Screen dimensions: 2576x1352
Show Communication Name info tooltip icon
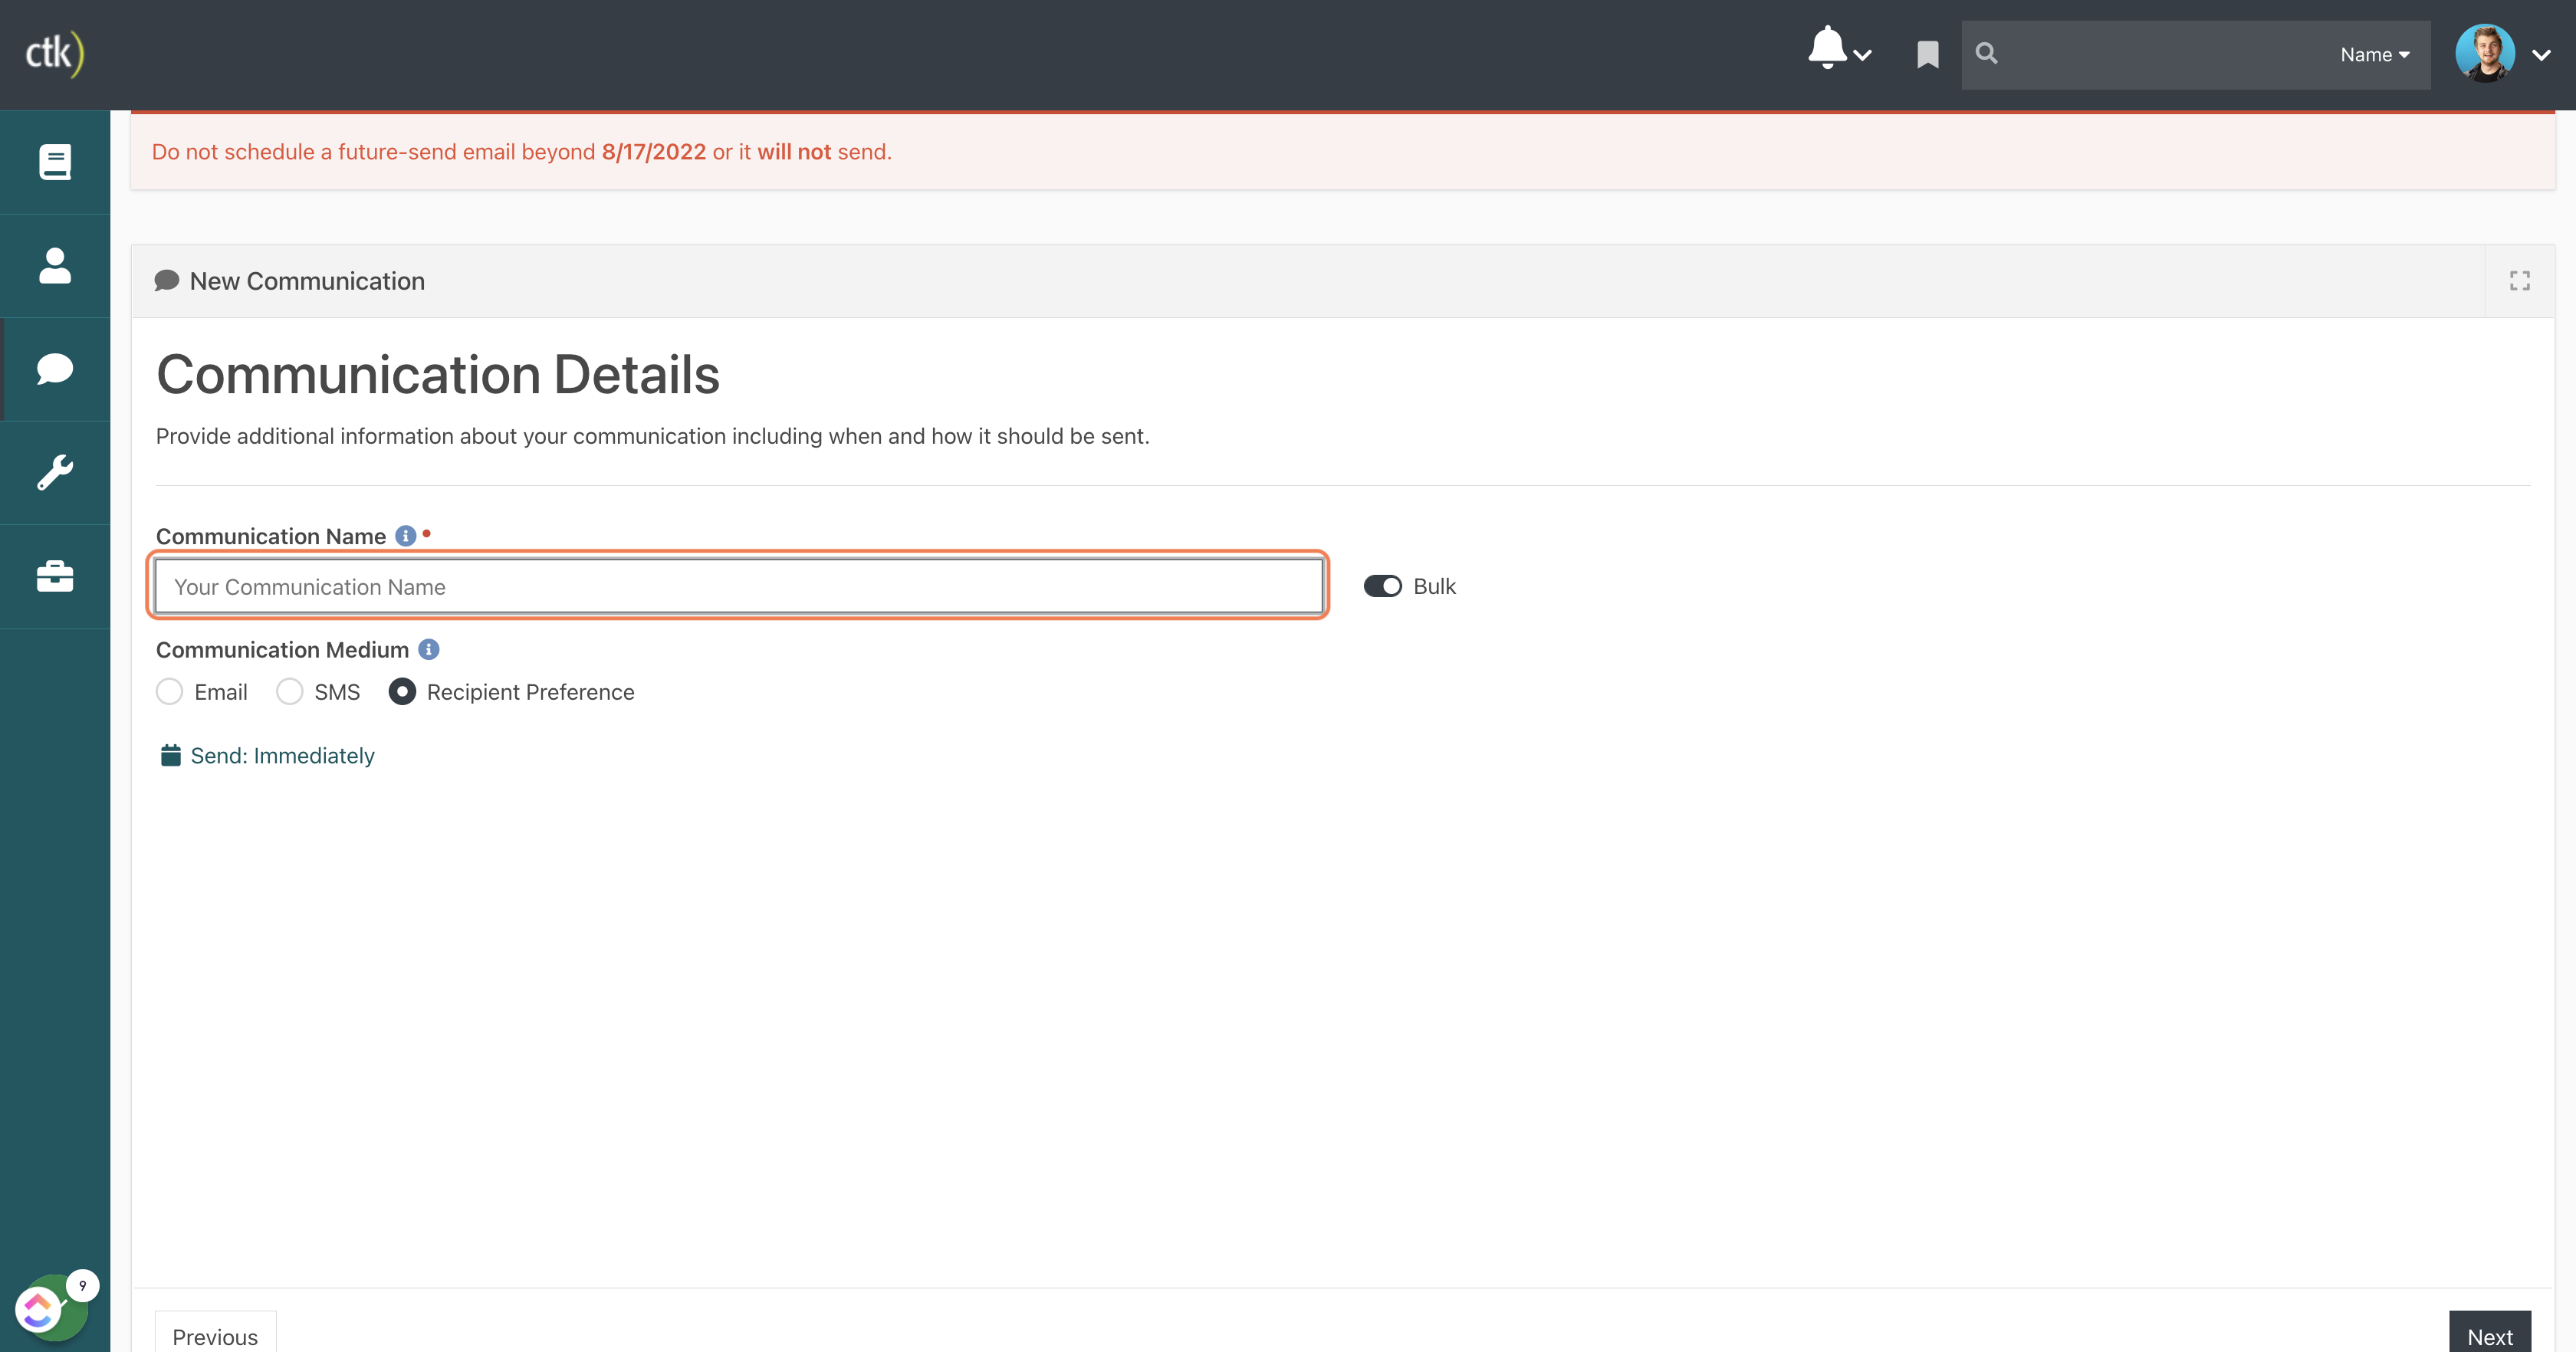coord(405,536)
